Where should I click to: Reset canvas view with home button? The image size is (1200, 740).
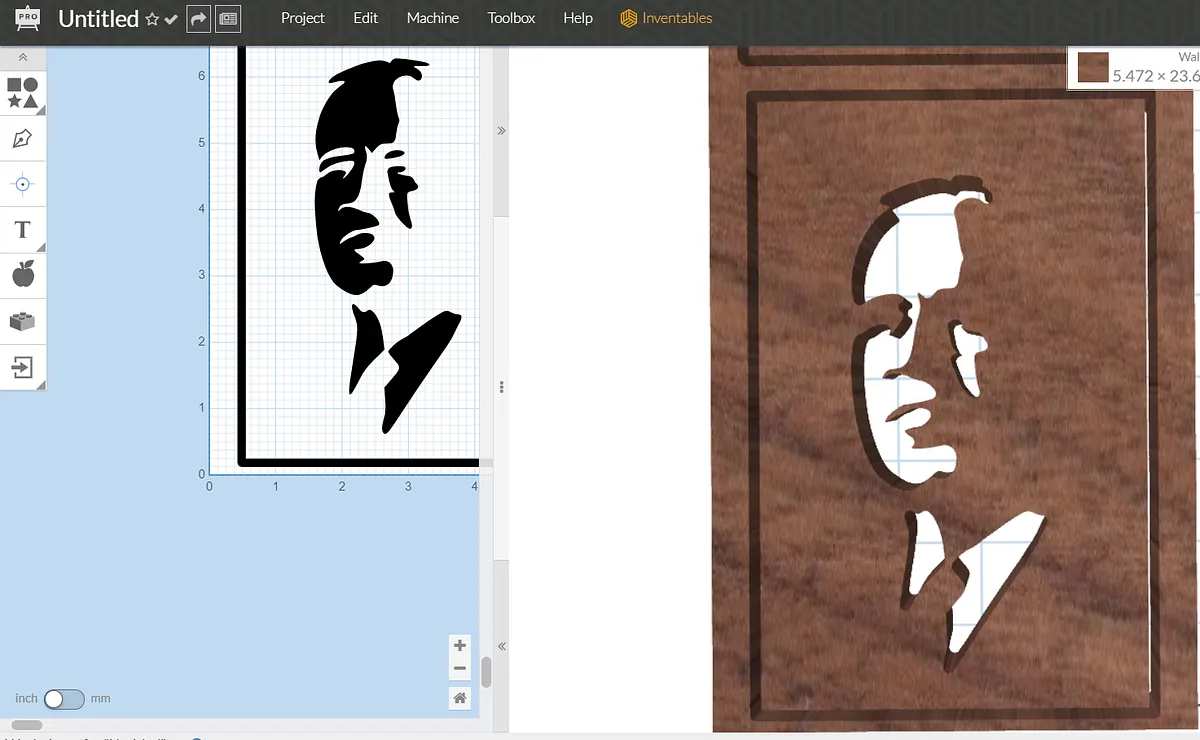460,698
